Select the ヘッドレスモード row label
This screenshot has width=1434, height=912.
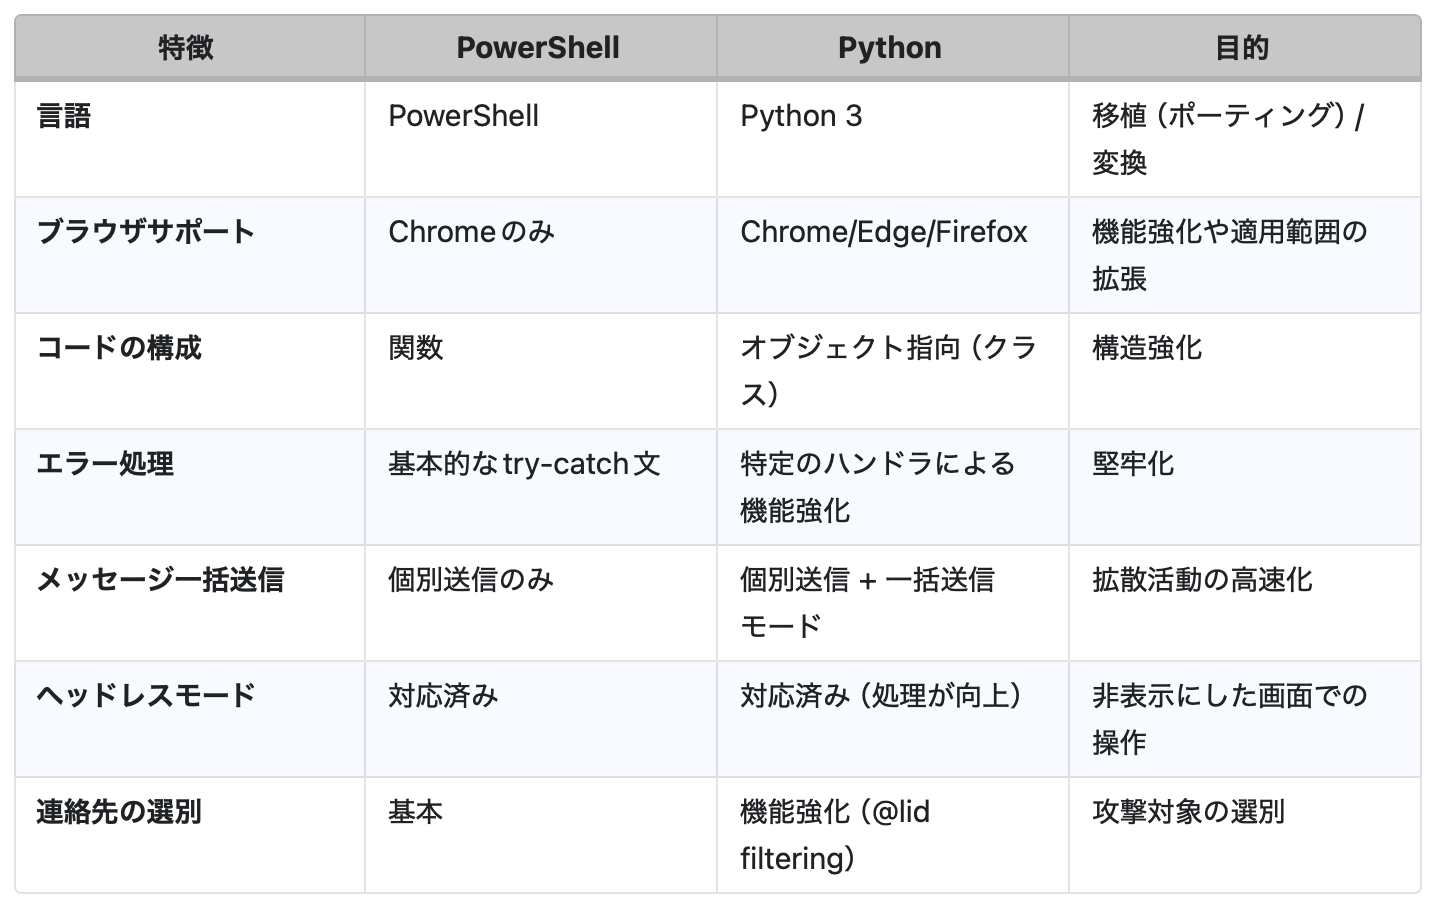(x=146, y=696)
